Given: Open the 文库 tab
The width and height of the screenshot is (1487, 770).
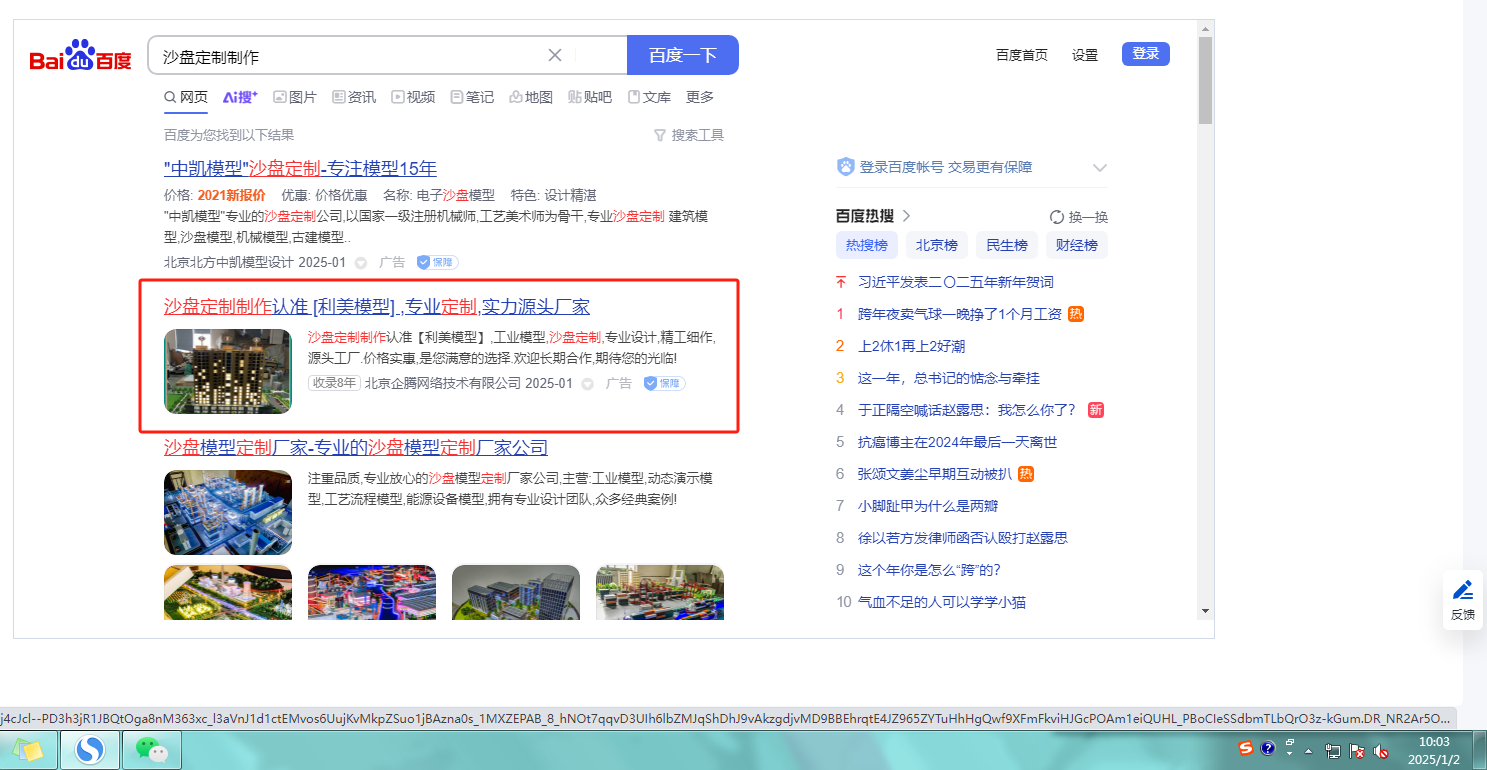Looking at the screenshot, I should point(649,97).
